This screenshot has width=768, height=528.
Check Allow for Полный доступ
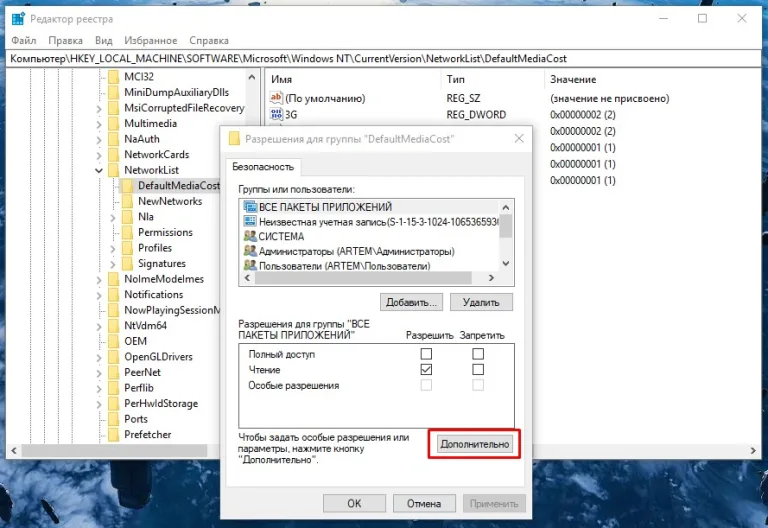[x=426, y=354]
